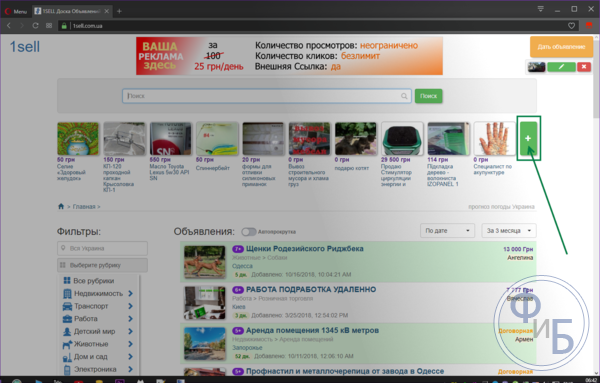Click green pencil edit button
600x383 pixels.
pos(561,67)
